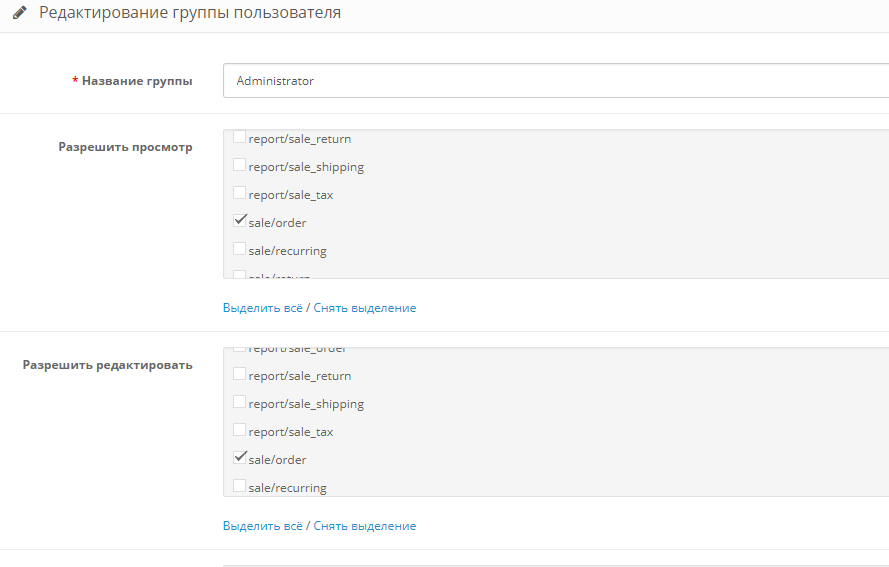Viewport: 889px width, 567px height.
Task: Enable report/sale_shipping in the edit permissions list
Action: tap(240, 403)
